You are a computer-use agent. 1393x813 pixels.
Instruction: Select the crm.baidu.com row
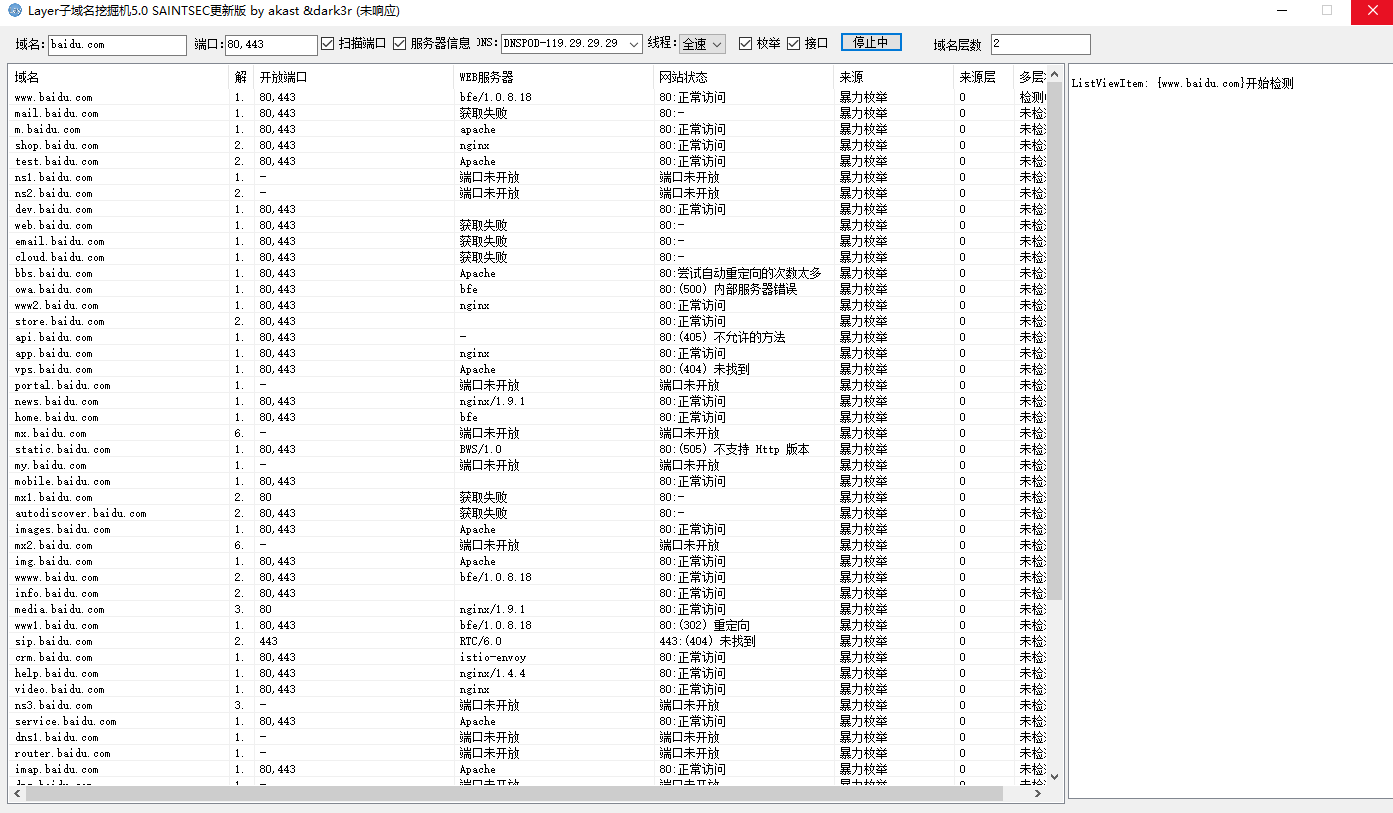point(528,657)
